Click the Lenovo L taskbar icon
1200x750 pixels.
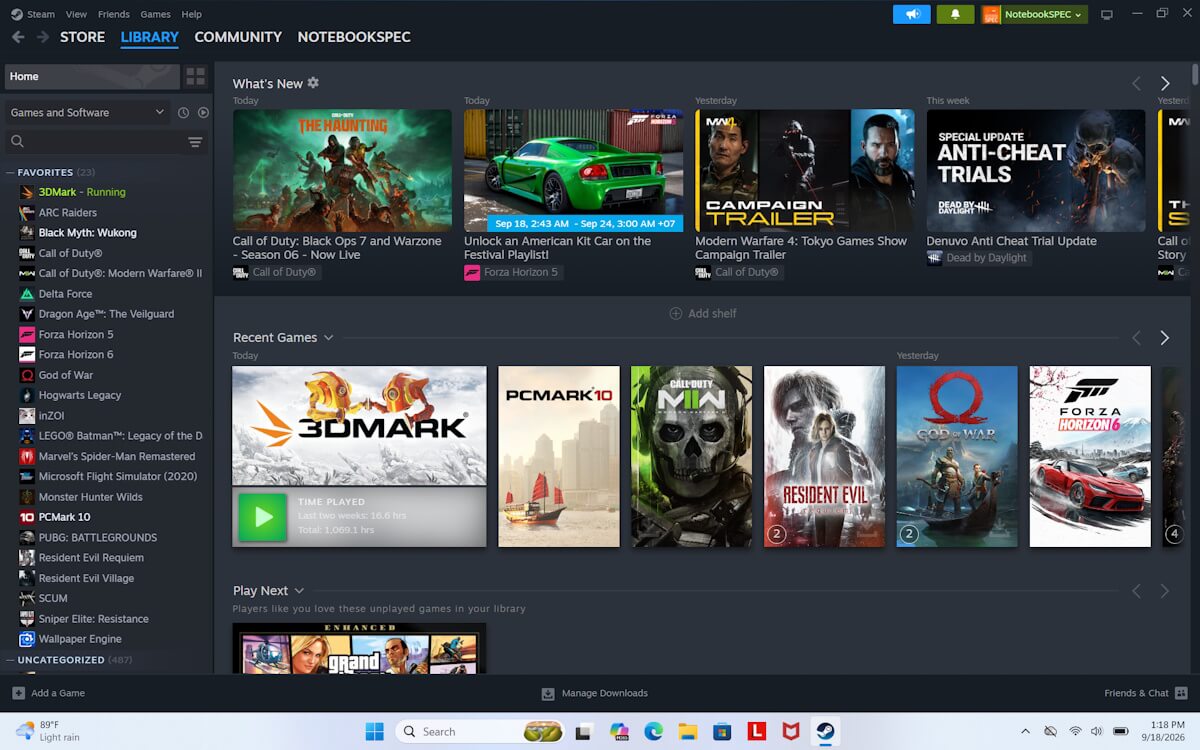757,732
